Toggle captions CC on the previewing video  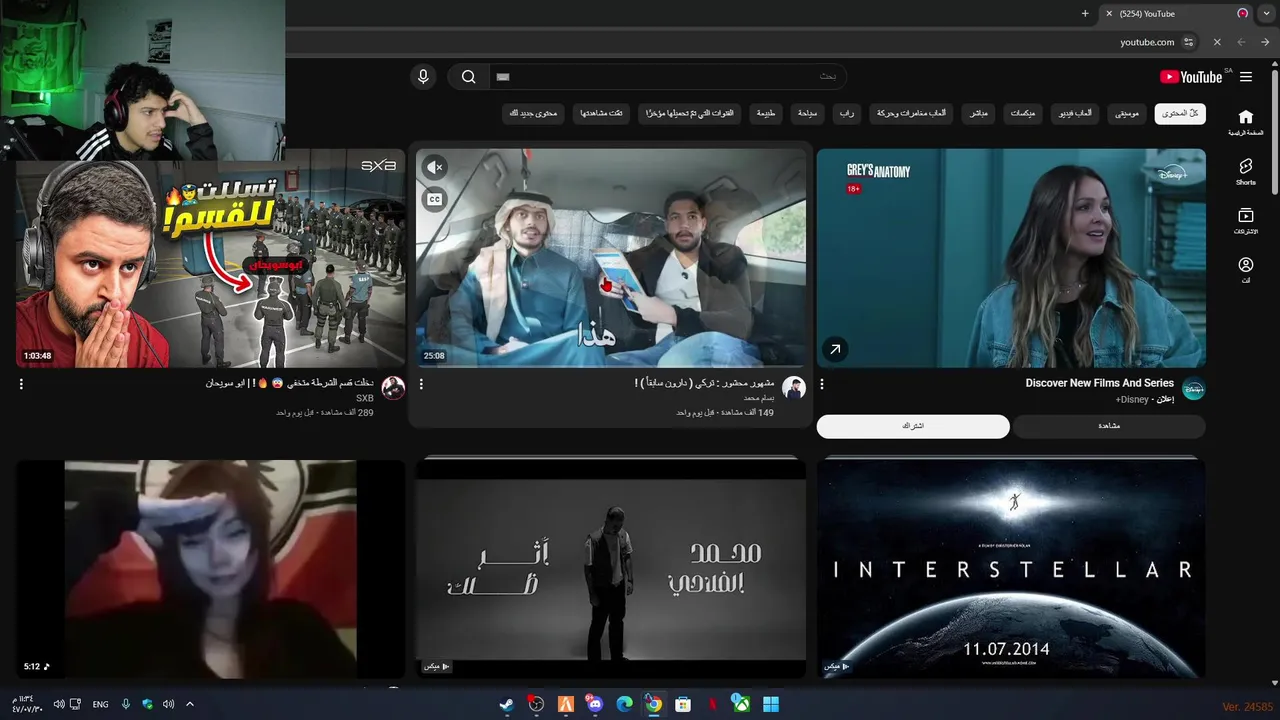(434, 199)
